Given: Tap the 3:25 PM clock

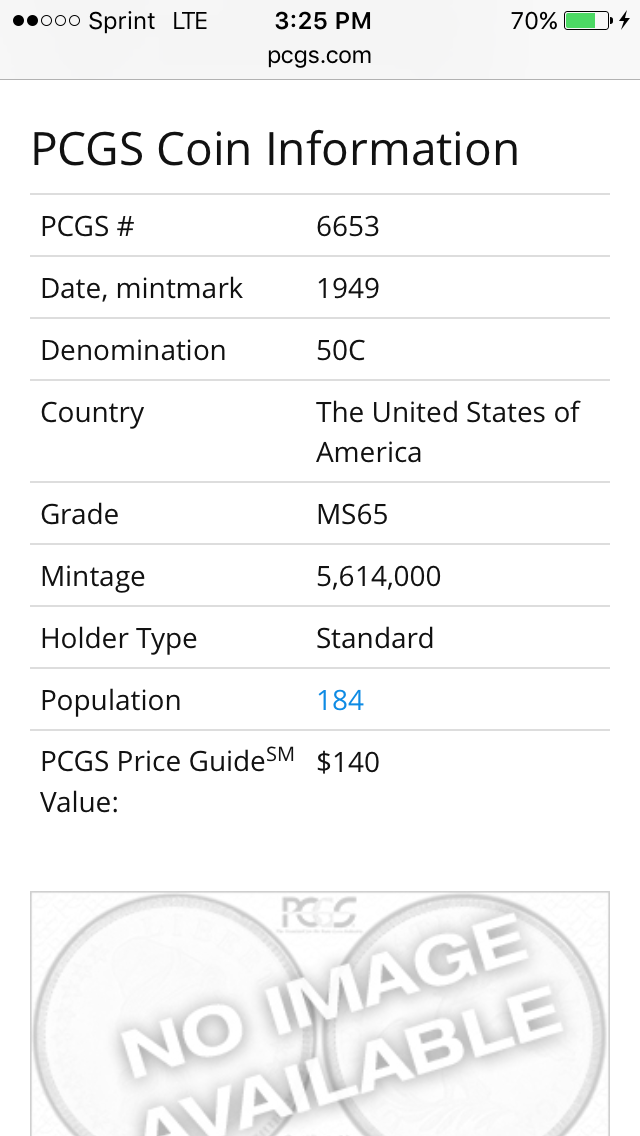Looking at the screenshot, I should point(323,21).
